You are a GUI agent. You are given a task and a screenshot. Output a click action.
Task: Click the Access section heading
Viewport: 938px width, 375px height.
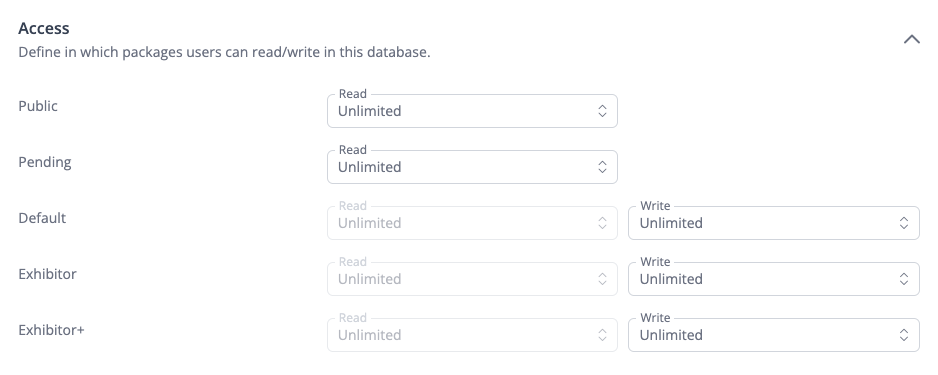(x=44, y=28)
